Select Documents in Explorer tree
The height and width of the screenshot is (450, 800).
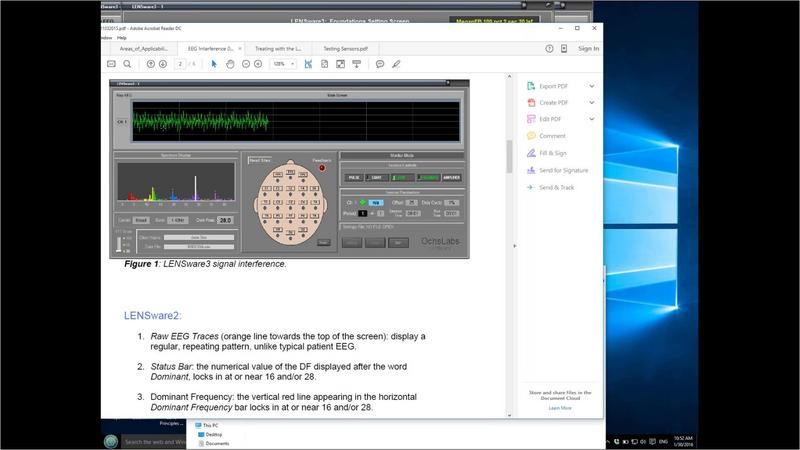coord(214,443)
